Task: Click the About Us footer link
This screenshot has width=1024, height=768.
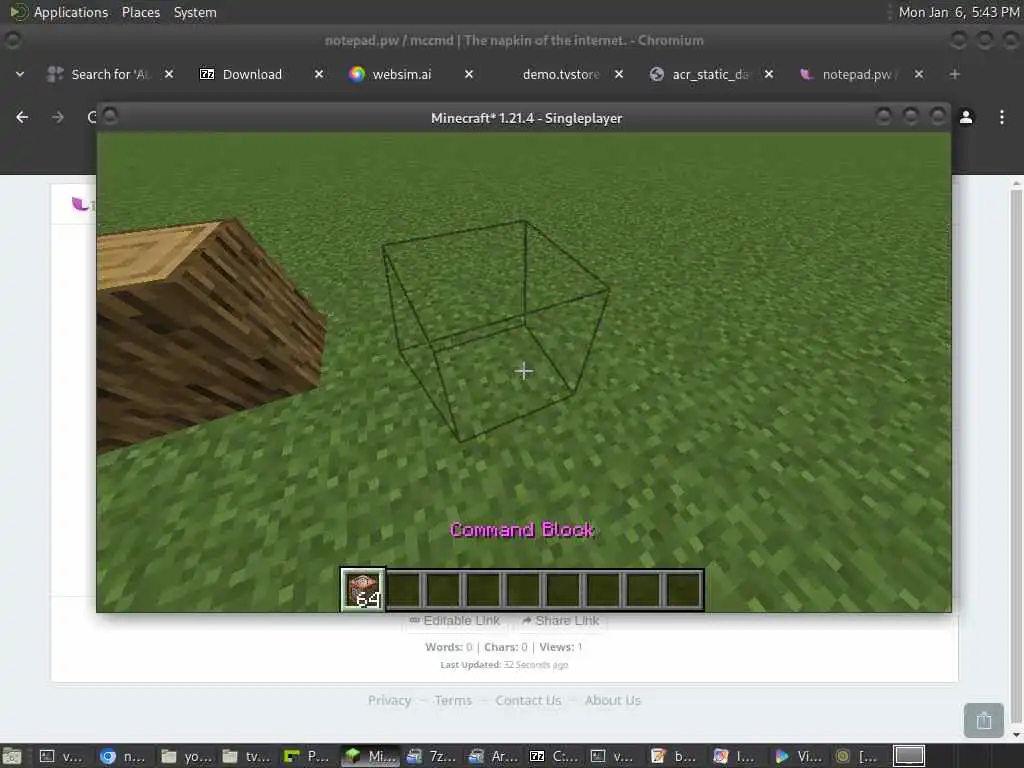Action: [613, 701]
